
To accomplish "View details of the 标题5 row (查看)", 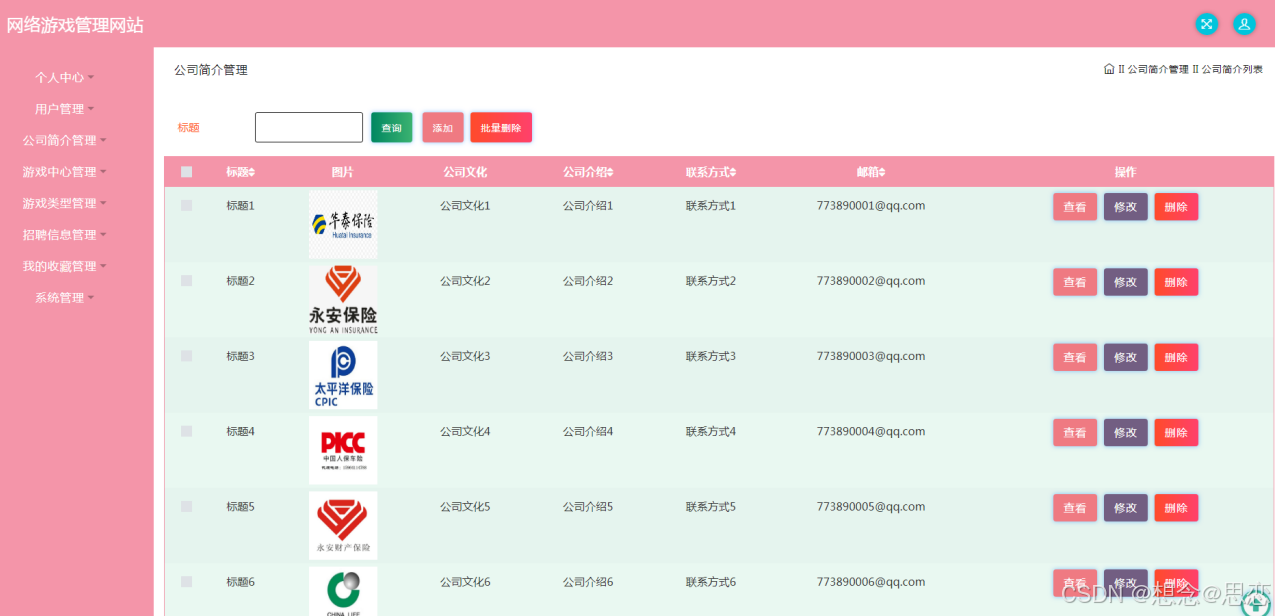I will click(1075, 508).
